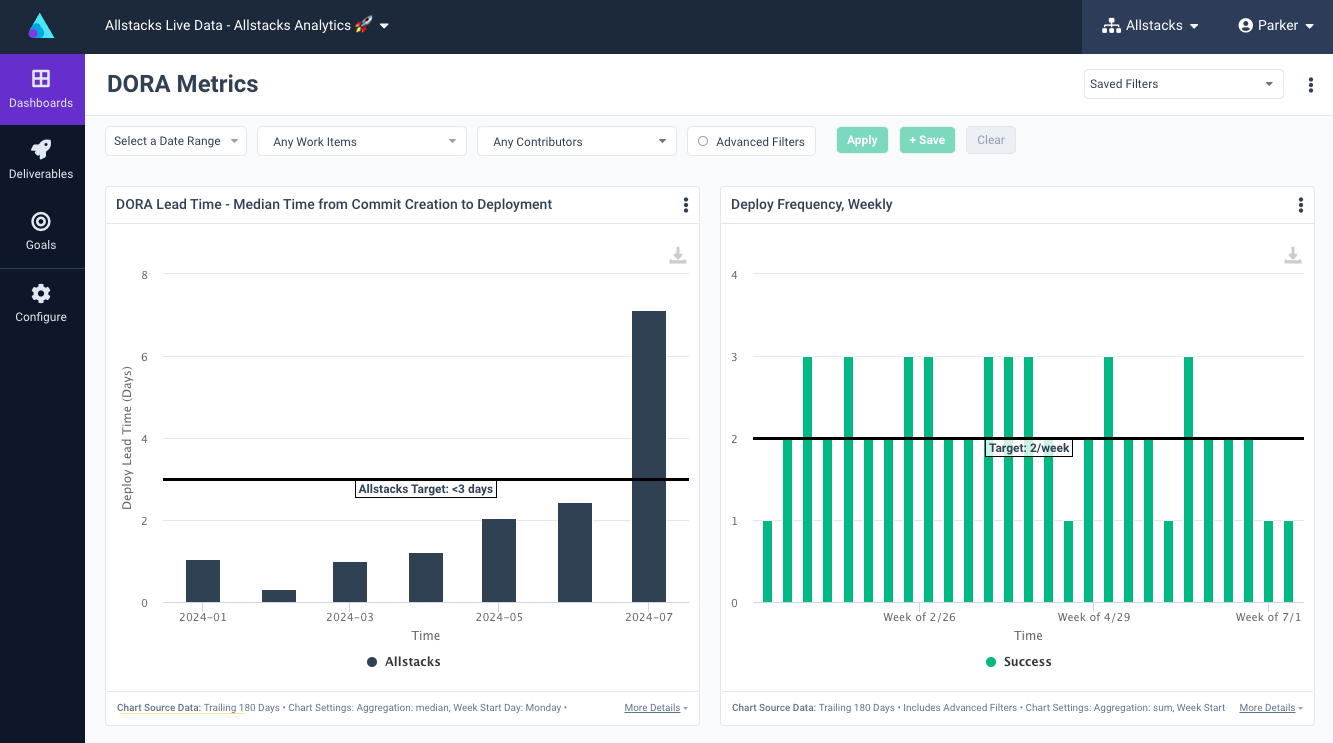The width and height of the screenshot is (1333, 743).
Task: Open the Allstacks organization menu
Action: [1149, 25]
